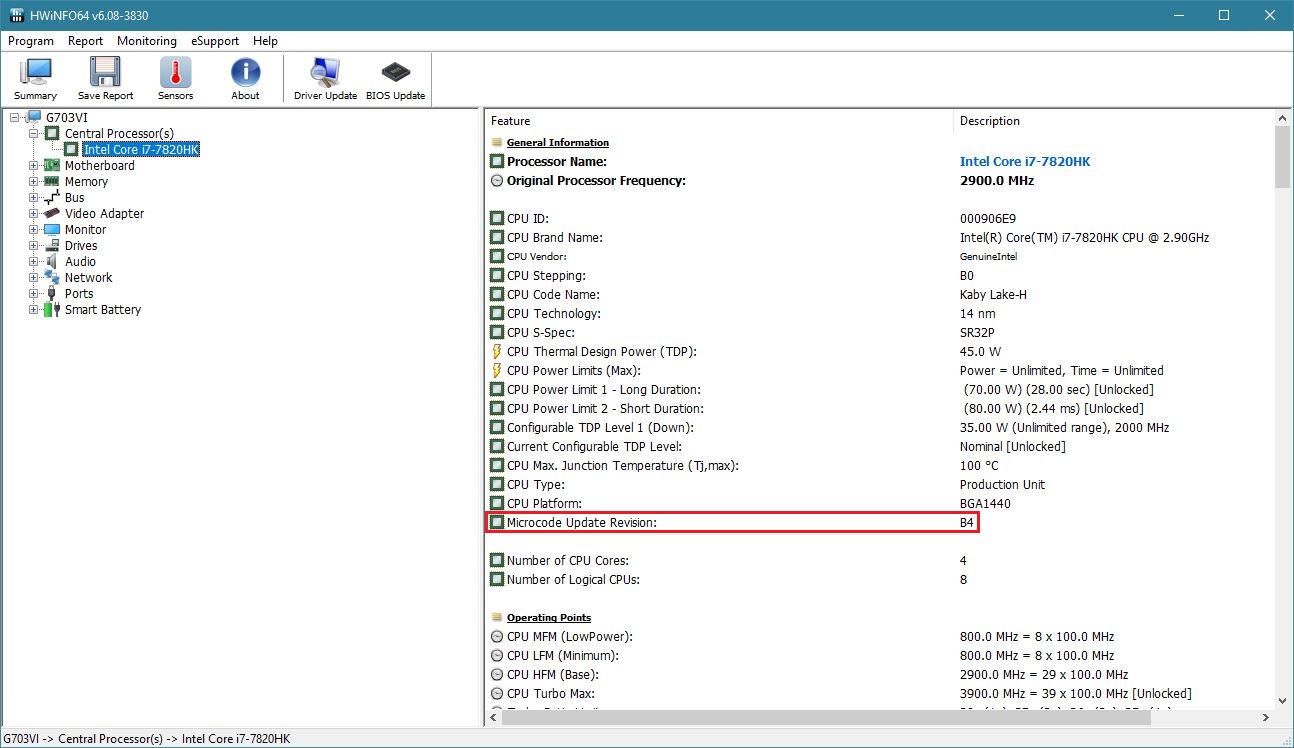The height and width of the screenshot is (748, 1294).
Task: Click the Kaby Lake-H value
Action: coord(993,294)
